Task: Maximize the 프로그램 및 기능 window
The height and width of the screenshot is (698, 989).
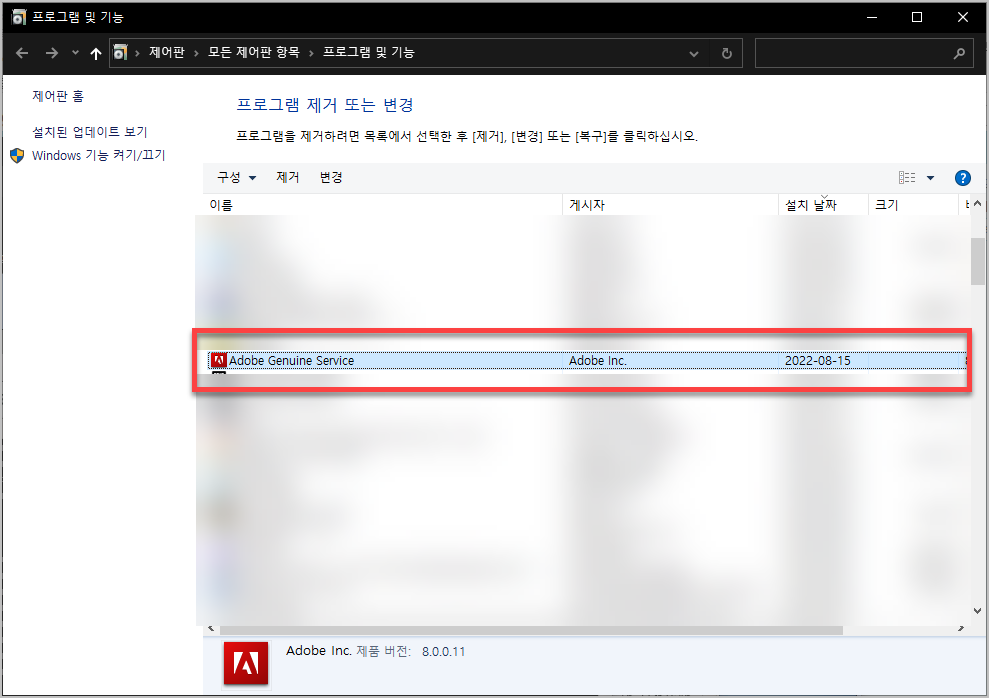Action: click(917, 17)
